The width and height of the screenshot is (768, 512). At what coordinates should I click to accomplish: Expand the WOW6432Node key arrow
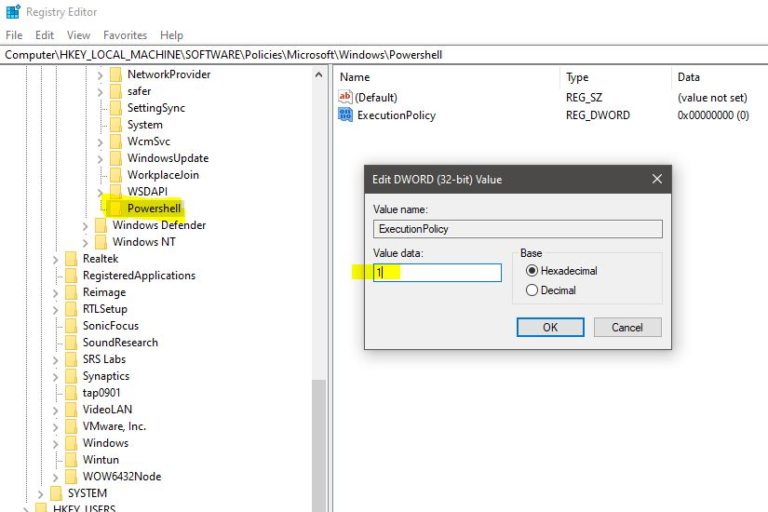click(x=55, y=477)
